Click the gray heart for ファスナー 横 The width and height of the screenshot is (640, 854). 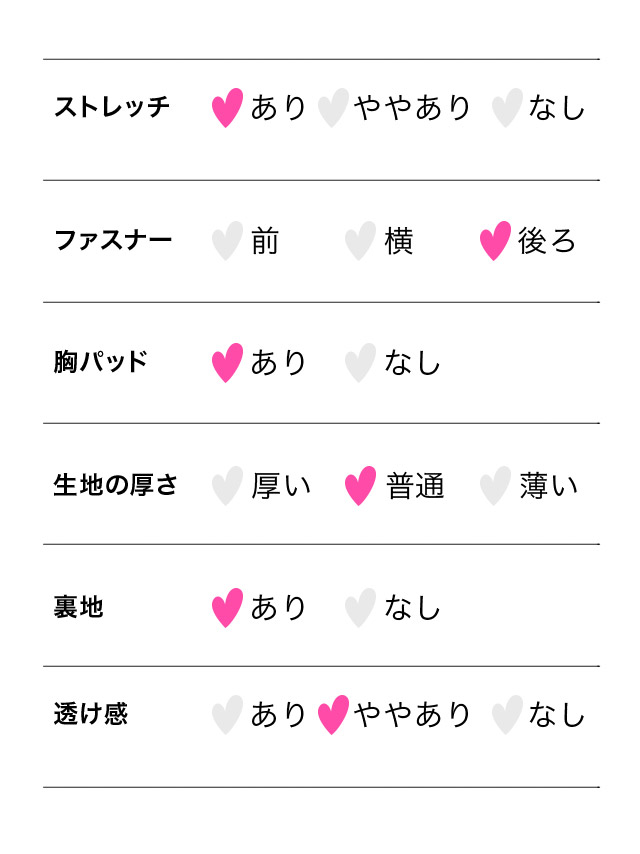pyautogui.click(x=360, y=241)
